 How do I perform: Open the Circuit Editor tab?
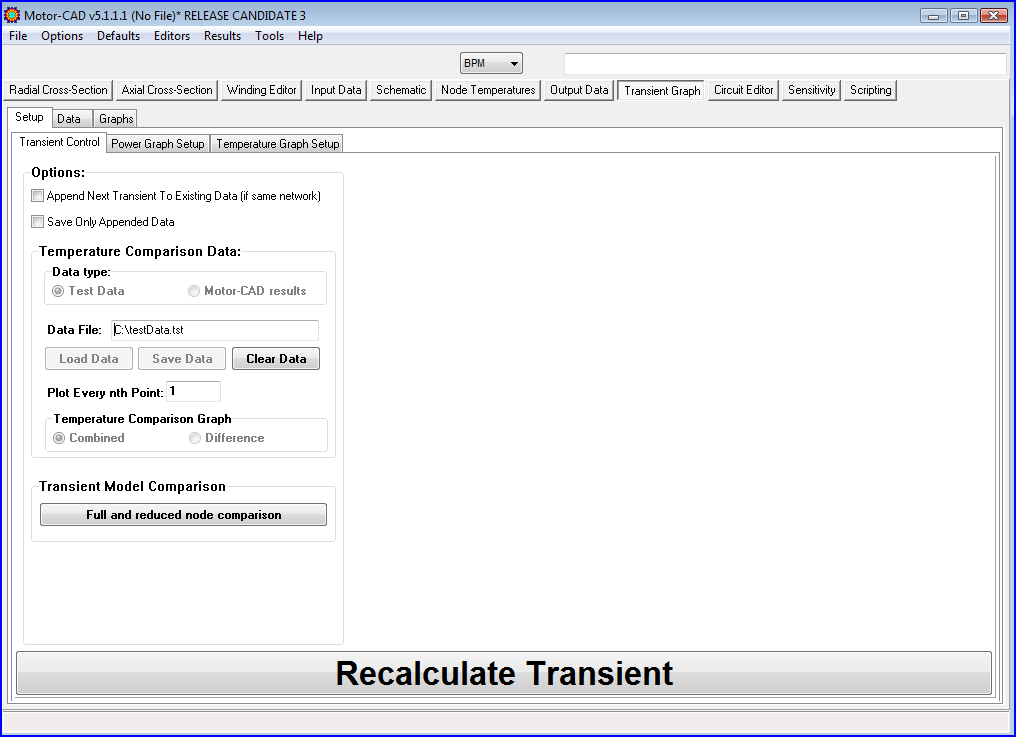(x=744, y=90)
